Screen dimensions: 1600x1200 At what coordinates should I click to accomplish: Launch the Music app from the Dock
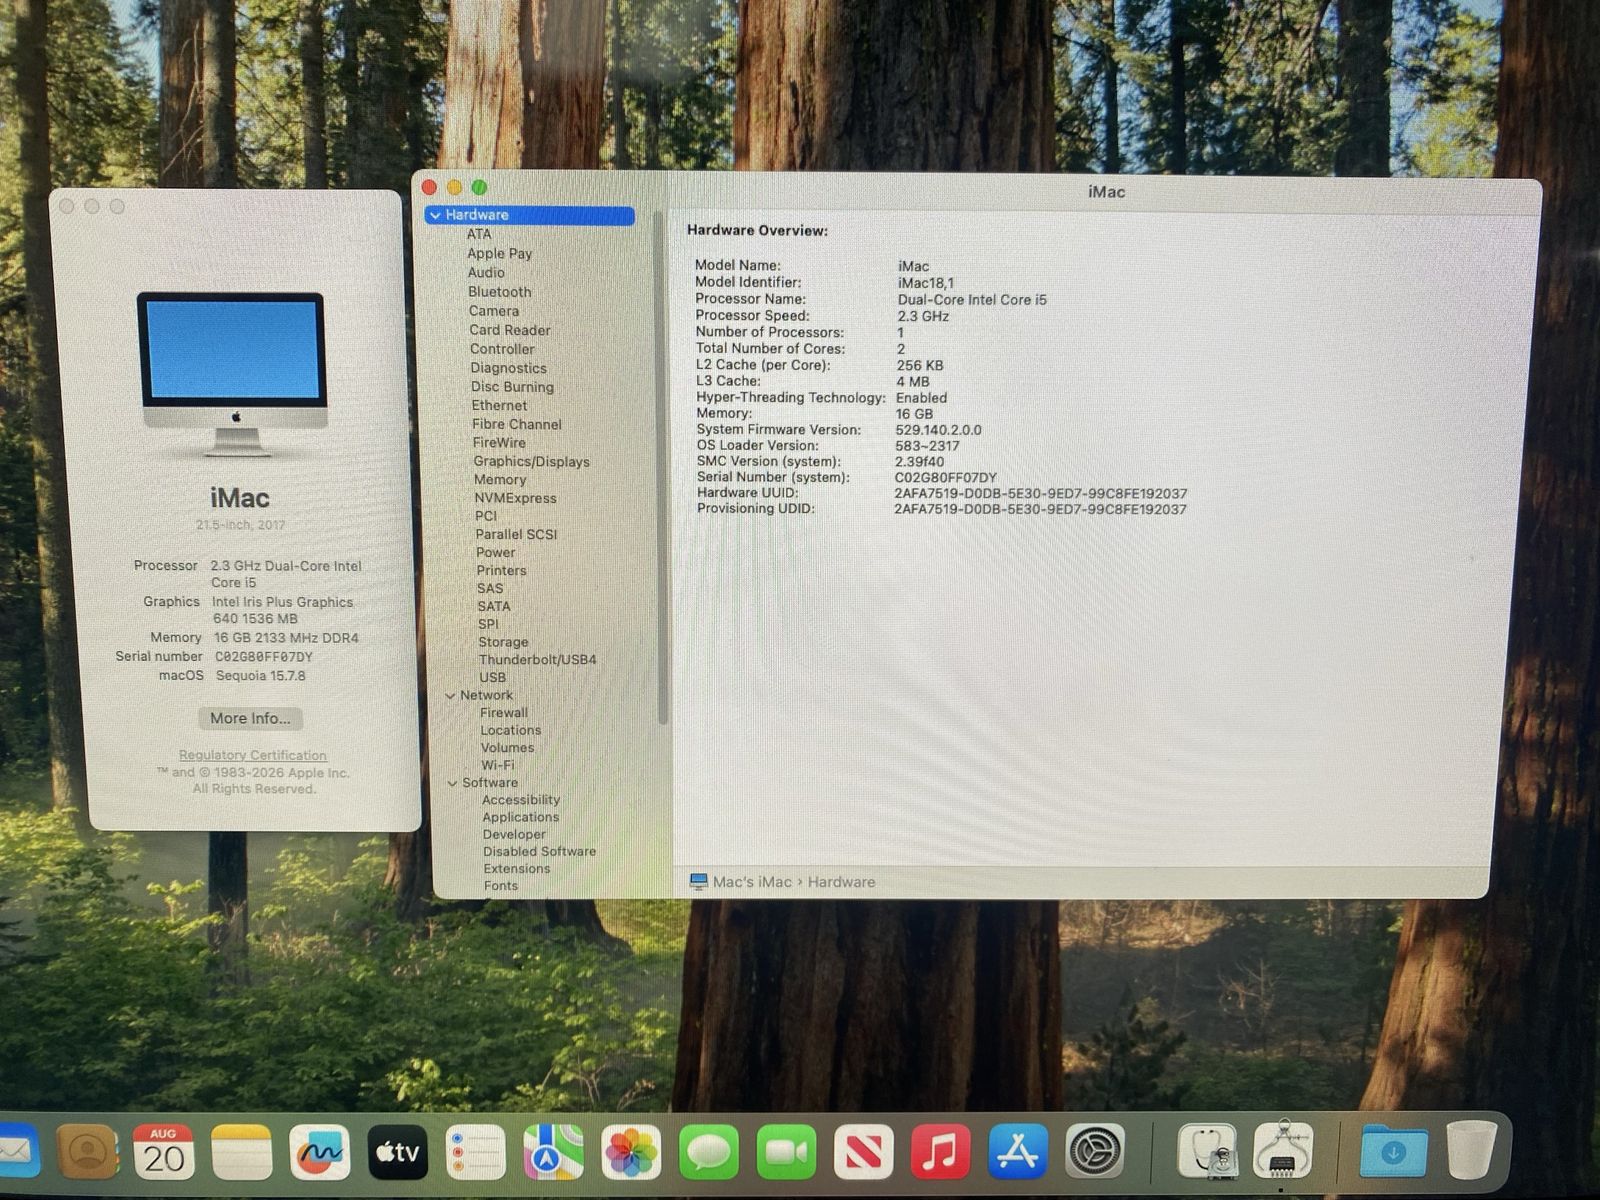coord(941,1152)
